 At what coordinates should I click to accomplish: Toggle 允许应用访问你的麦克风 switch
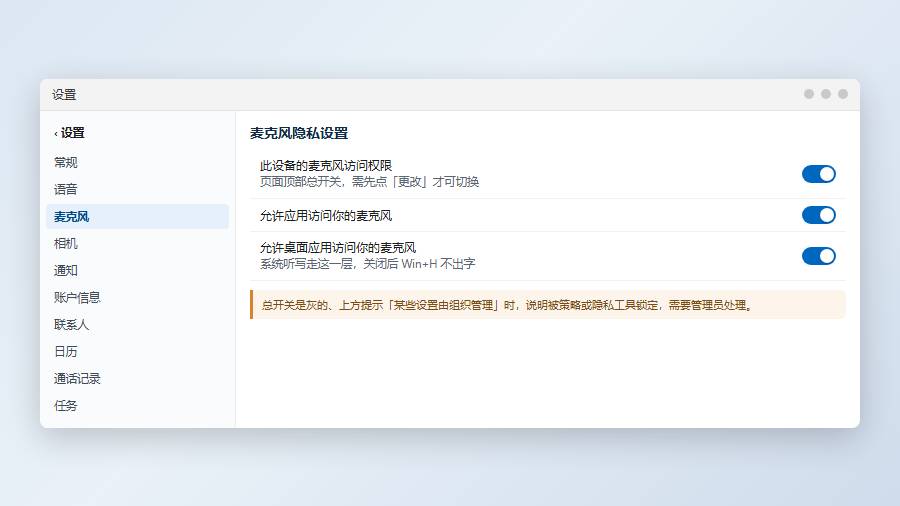(818, 215)
